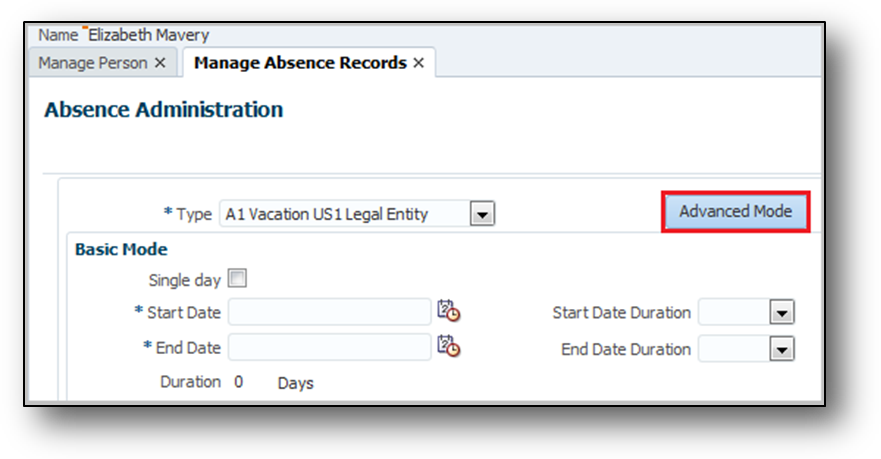Close the Manage Absence Records tab
Screen dimensions: 881x459
coord(419,63)
